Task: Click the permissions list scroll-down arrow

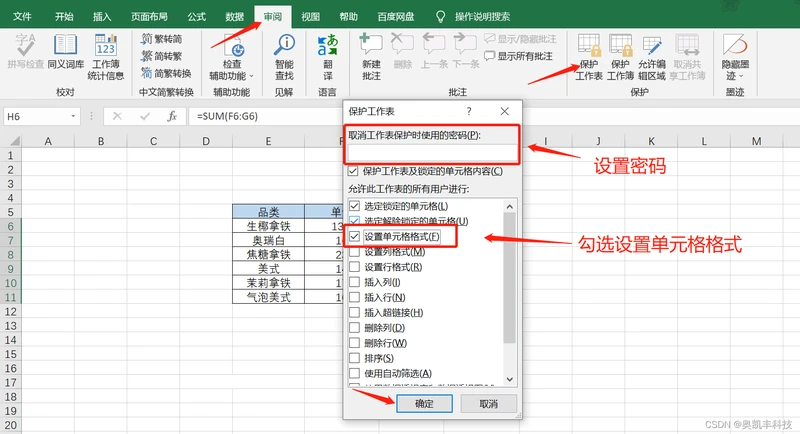Action: 509,379
